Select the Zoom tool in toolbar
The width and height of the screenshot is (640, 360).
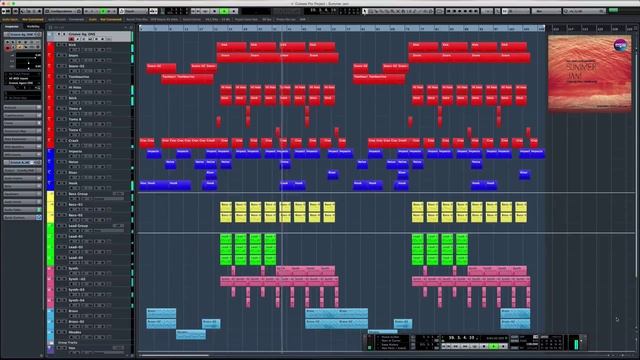coord(393,11)
